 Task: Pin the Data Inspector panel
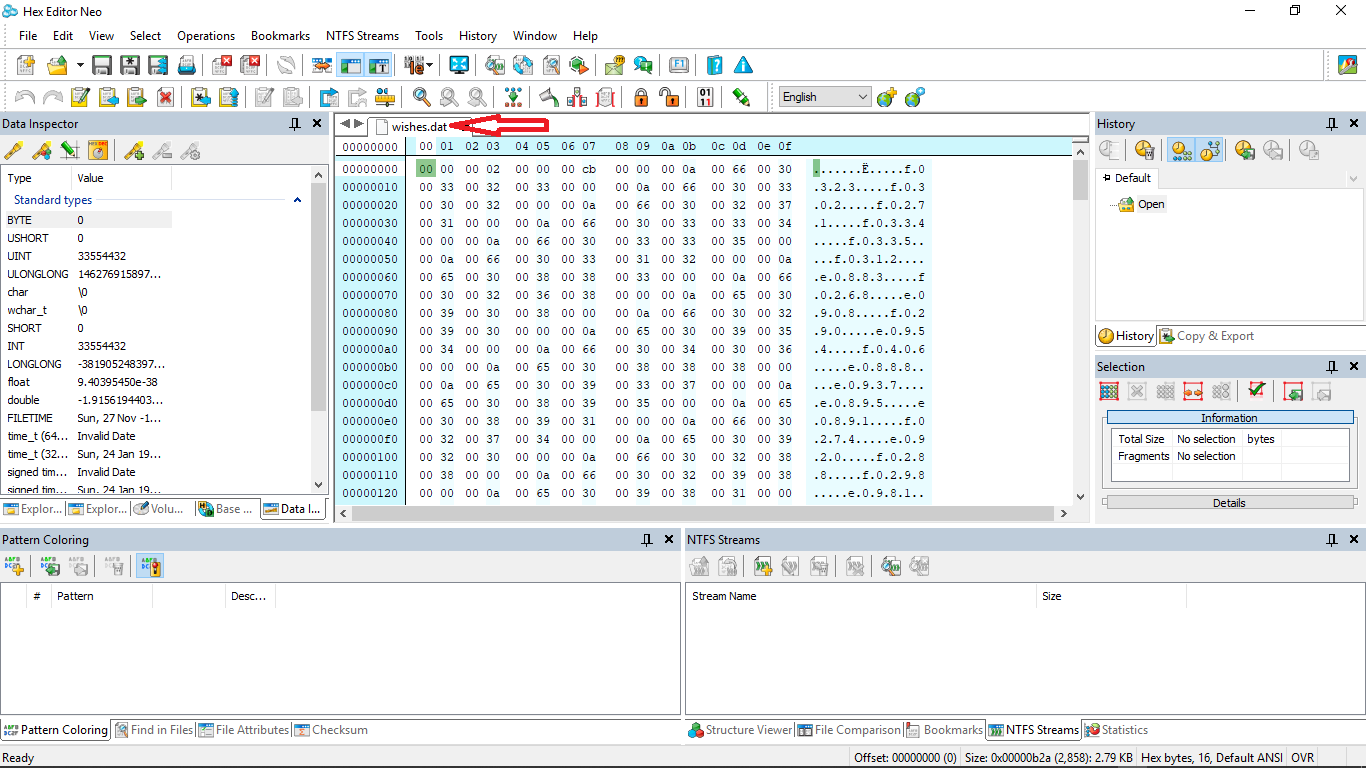(295, 123)
